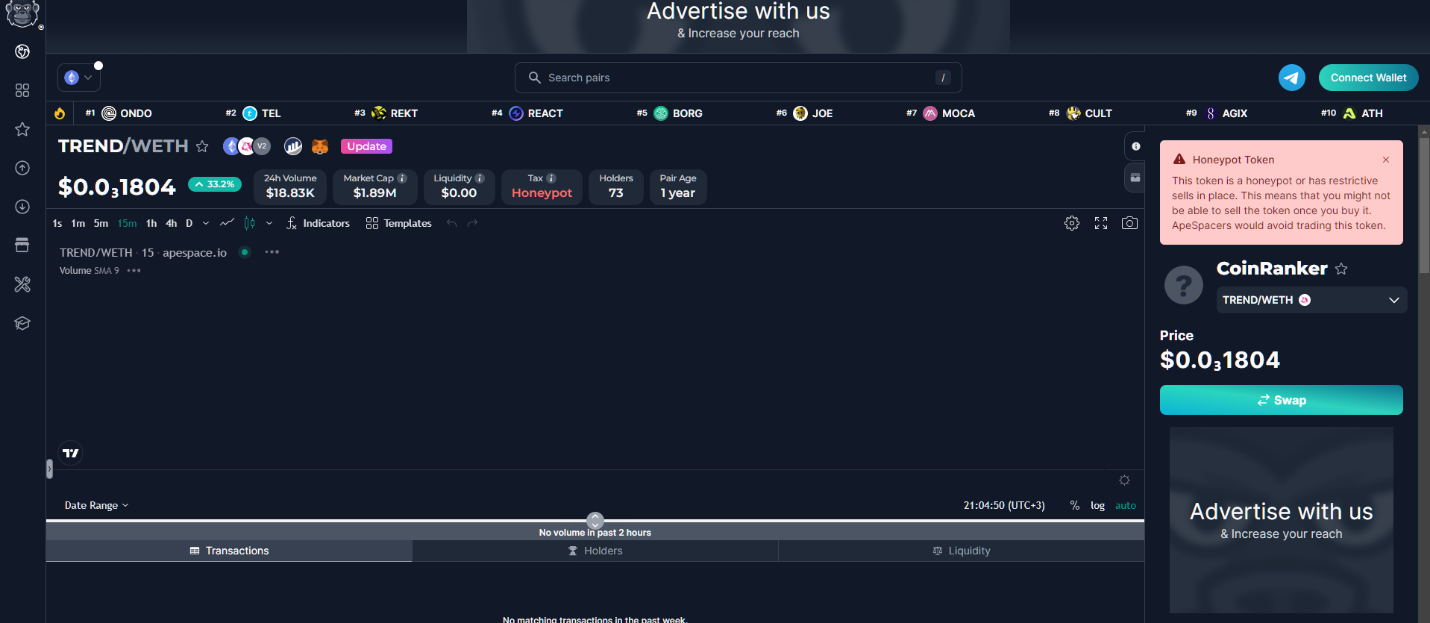Open the Ethereum network selector dropdown

pos(78,77)
